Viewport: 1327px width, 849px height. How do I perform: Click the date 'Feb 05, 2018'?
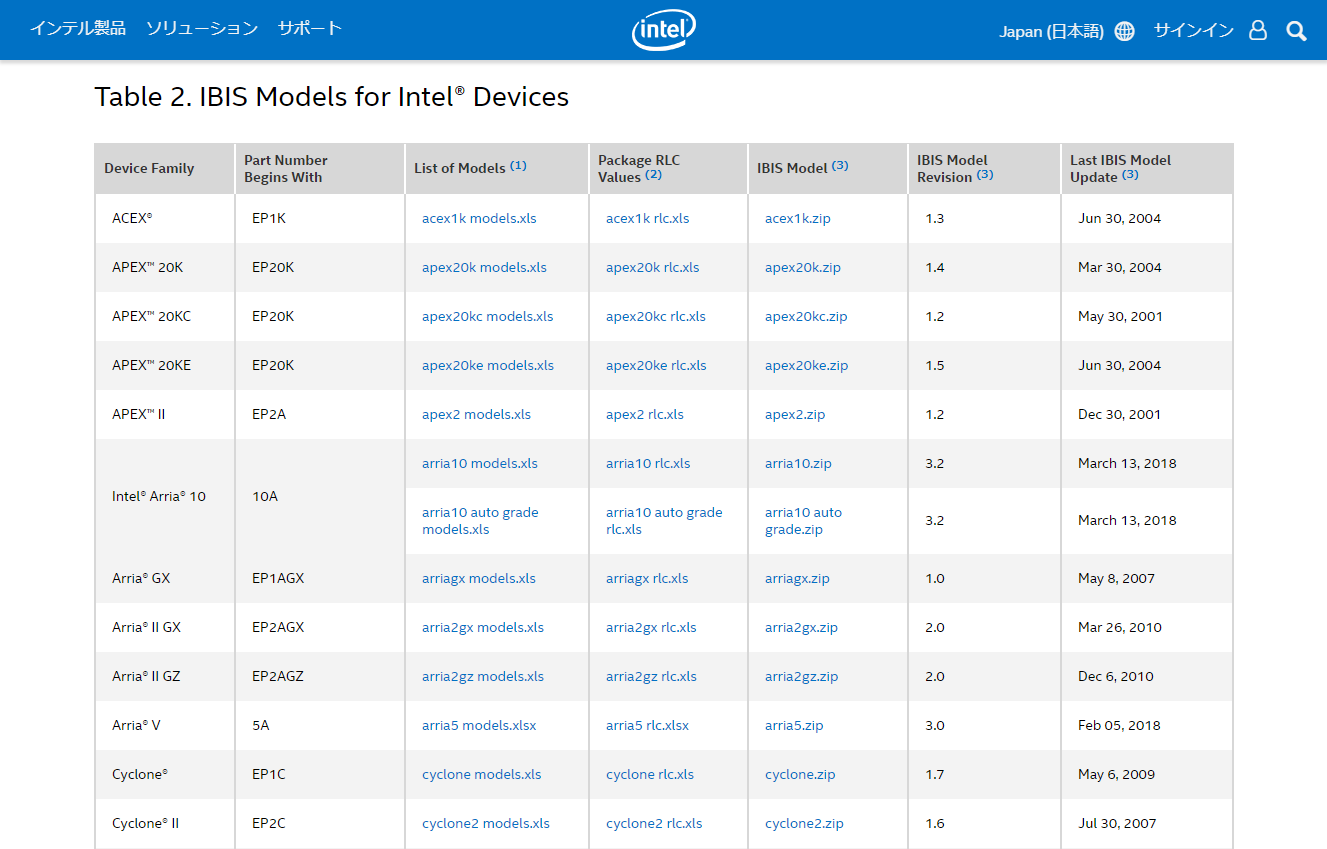pos(1119,725)
